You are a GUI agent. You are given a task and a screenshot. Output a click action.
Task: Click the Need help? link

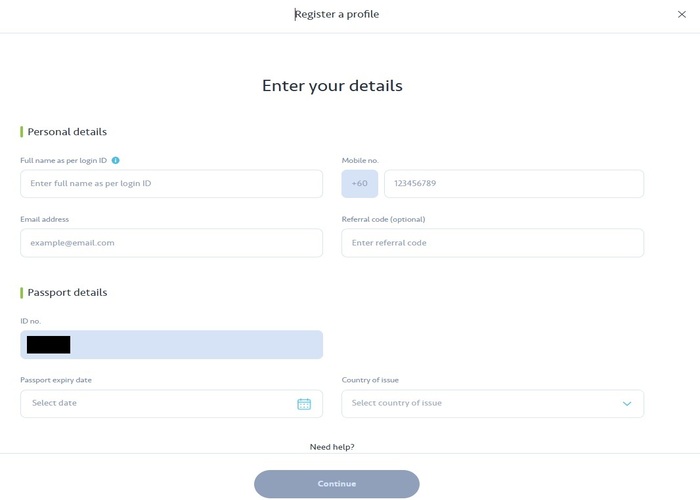tap(332, 447)
